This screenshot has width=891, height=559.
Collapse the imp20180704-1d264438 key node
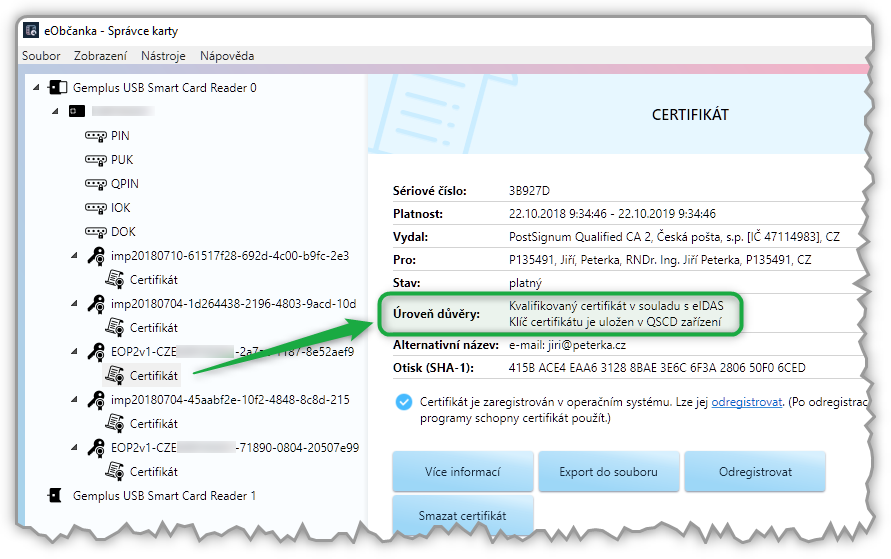coord(74,304)
